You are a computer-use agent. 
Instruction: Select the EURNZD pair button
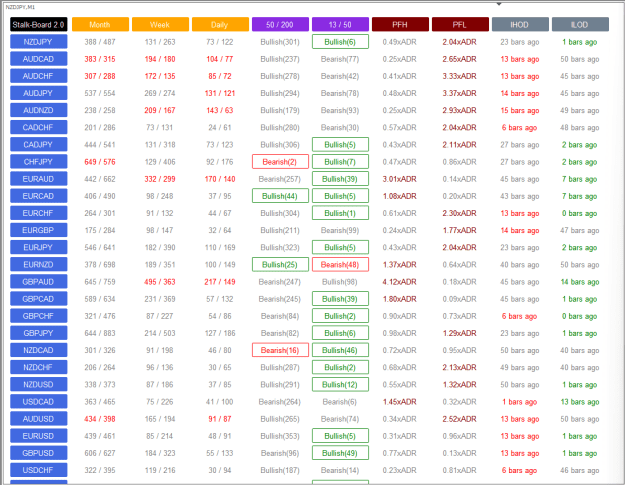click(39, 265)
